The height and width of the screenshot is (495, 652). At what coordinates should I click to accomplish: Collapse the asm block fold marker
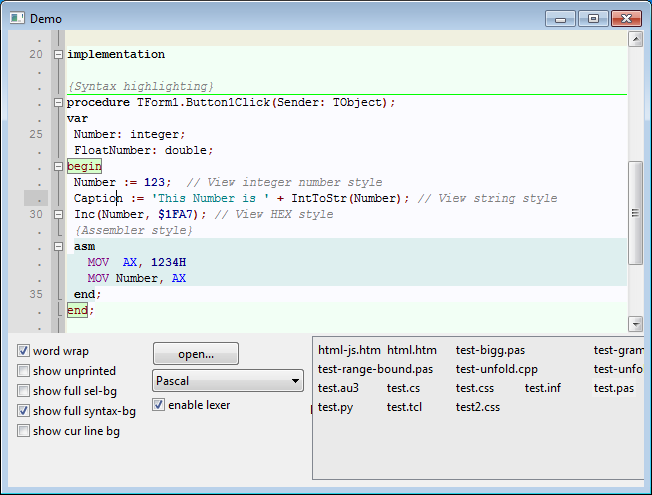(58, 247)
